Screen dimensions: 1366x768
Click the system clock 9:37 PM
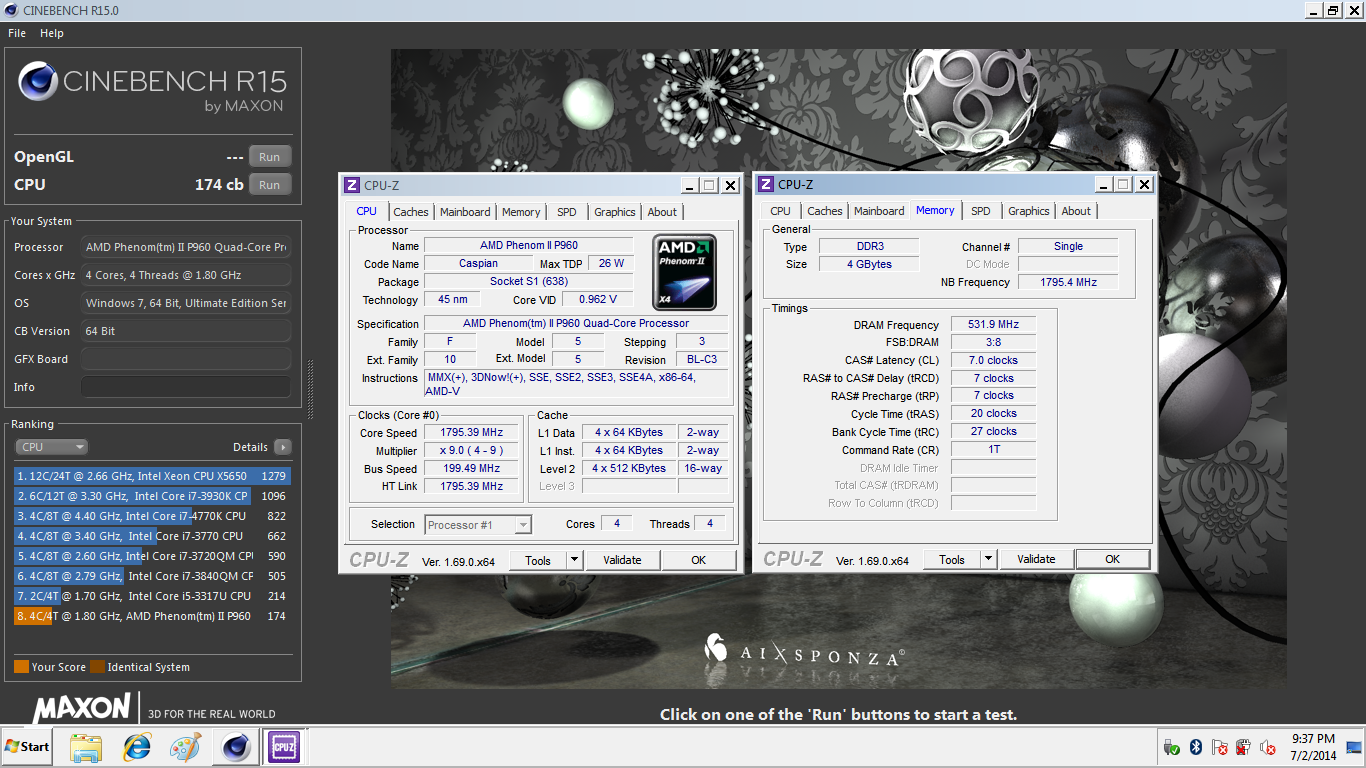pyautogui.click(x=1313, y=738)
